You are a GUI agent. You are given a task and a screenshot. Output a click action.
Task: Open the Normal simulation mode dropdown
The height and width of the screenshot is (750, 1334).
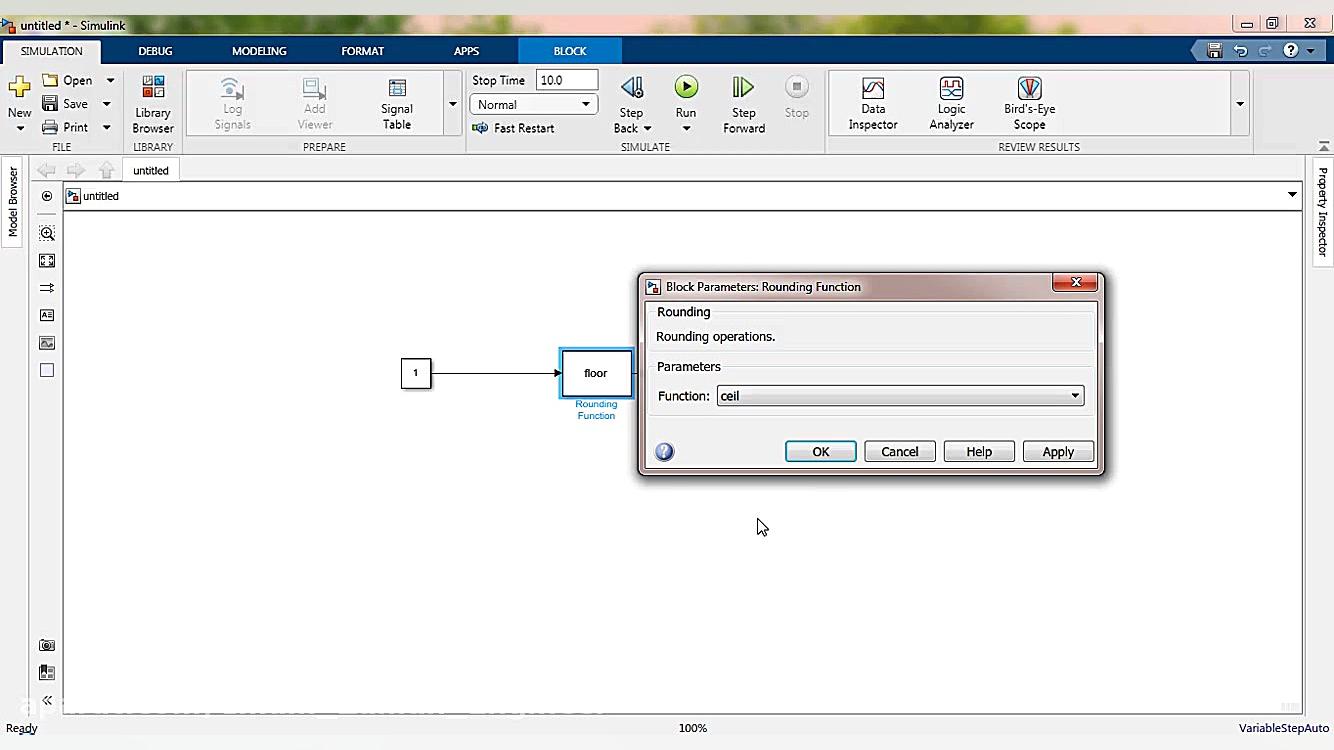(x=533, y=105)
